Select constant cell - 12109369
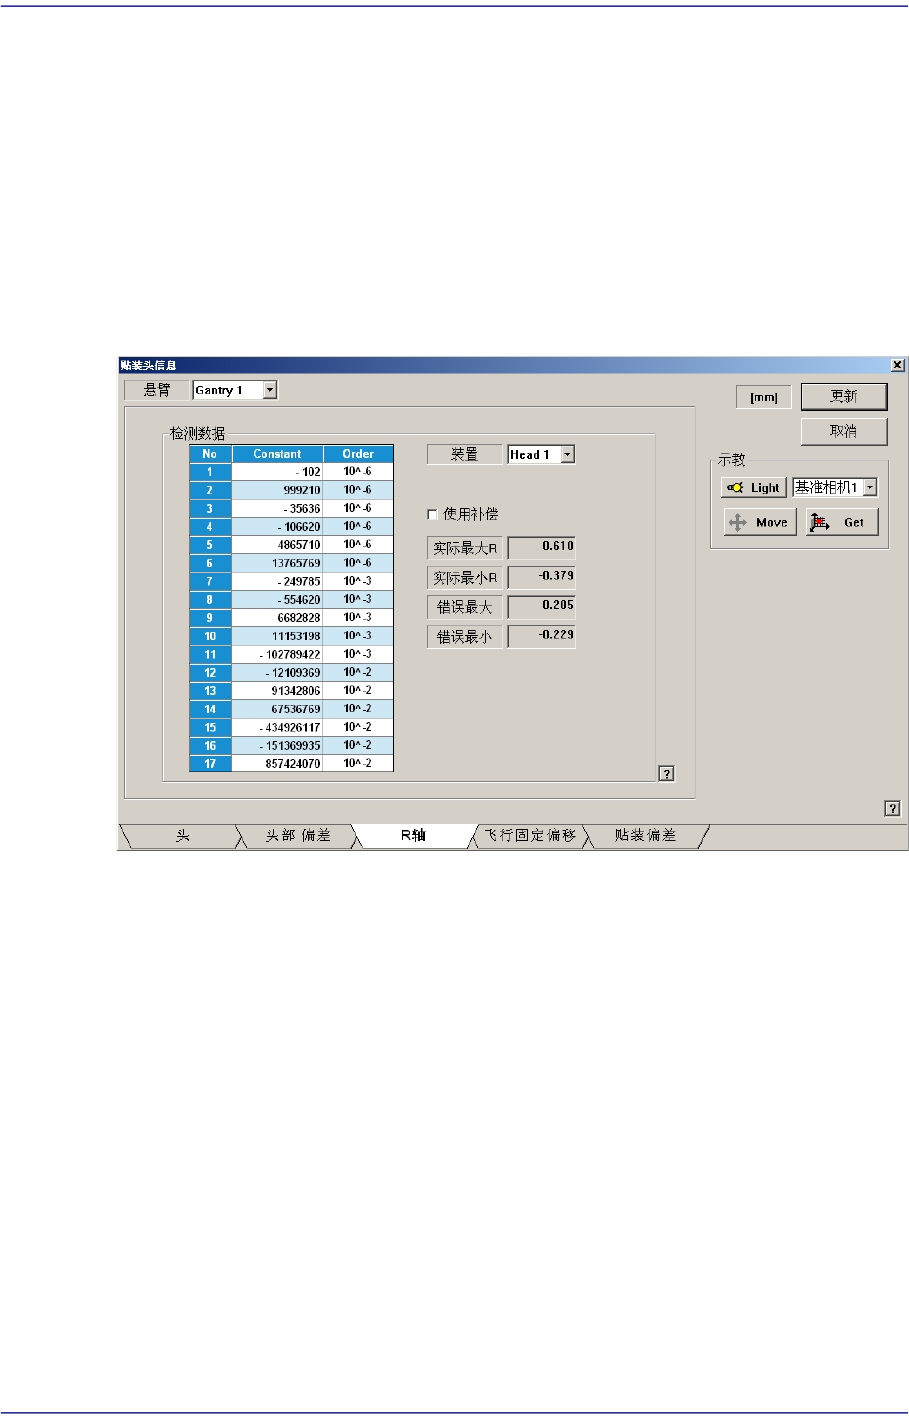This screenshot has width=909, height=1424. [277, 672]
